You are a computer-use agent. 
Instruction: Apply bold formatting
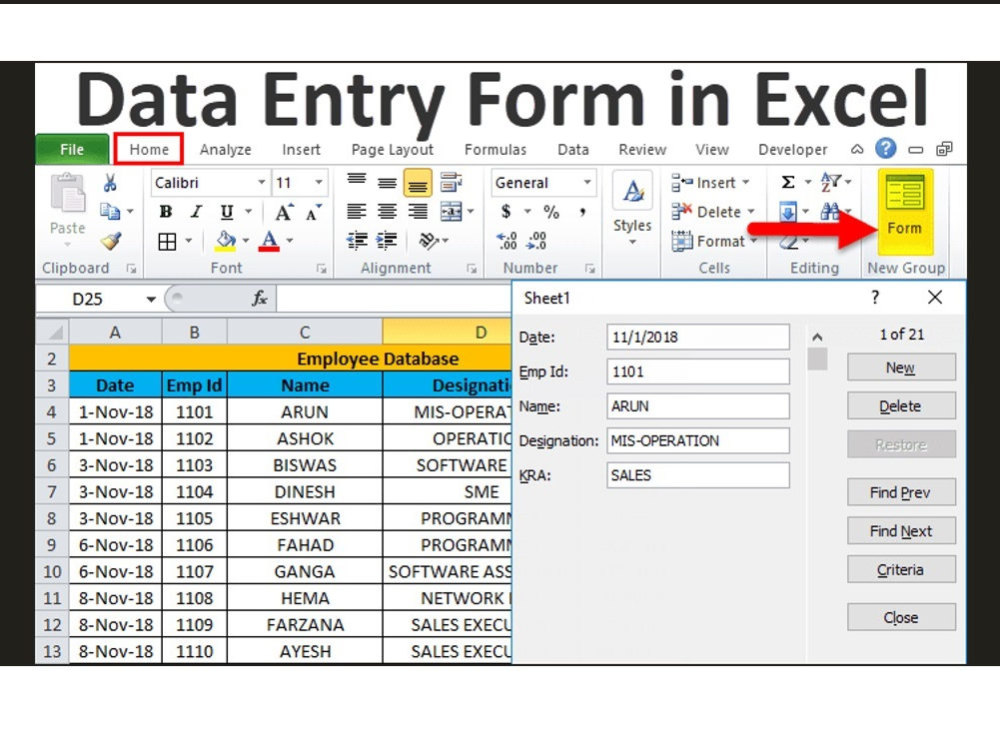pyautogui.click(x=165, y=212)
